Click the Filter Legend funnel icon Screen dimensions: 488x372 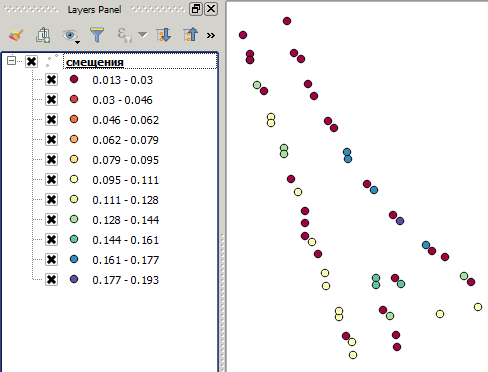97,35
